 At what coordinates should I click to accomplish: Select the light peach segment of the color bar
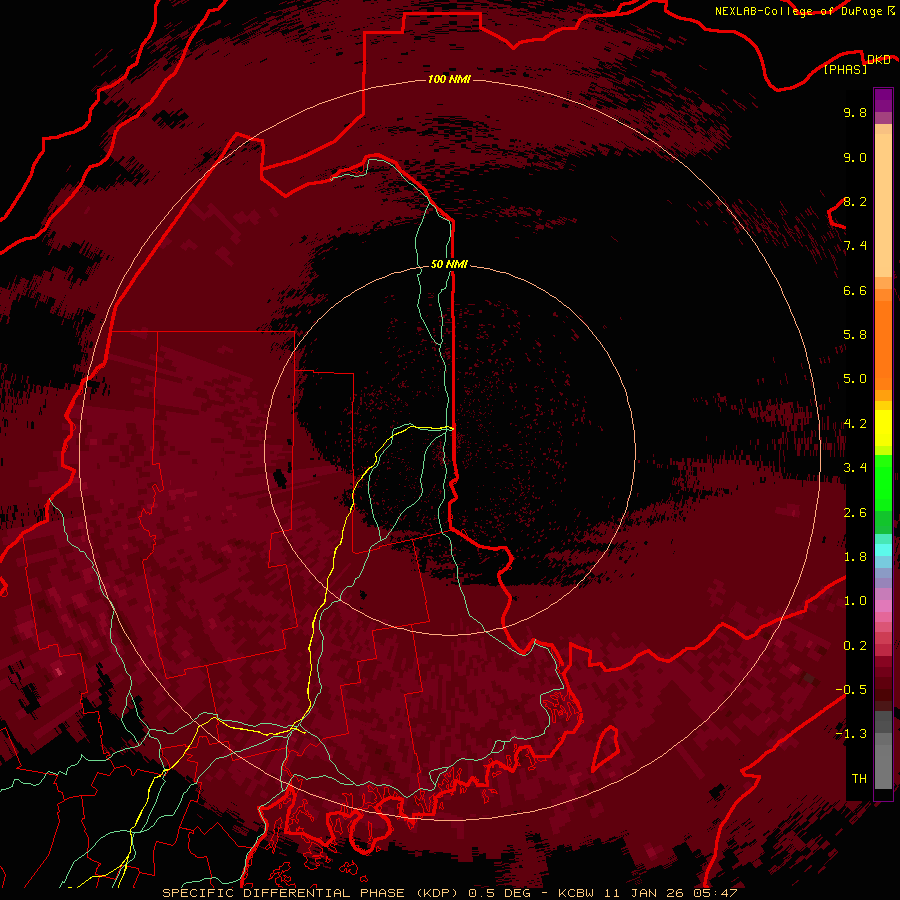[883, 205]
